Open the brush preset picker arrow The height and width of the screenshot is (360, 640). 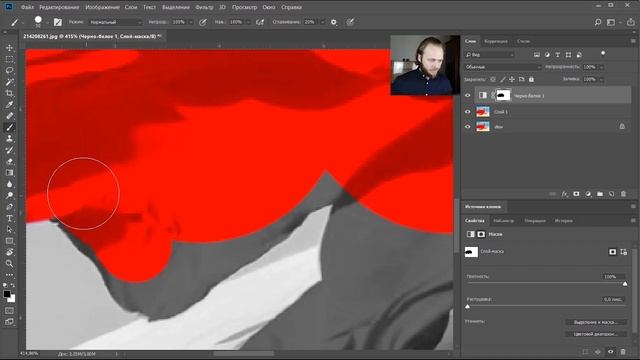(47, 22)
